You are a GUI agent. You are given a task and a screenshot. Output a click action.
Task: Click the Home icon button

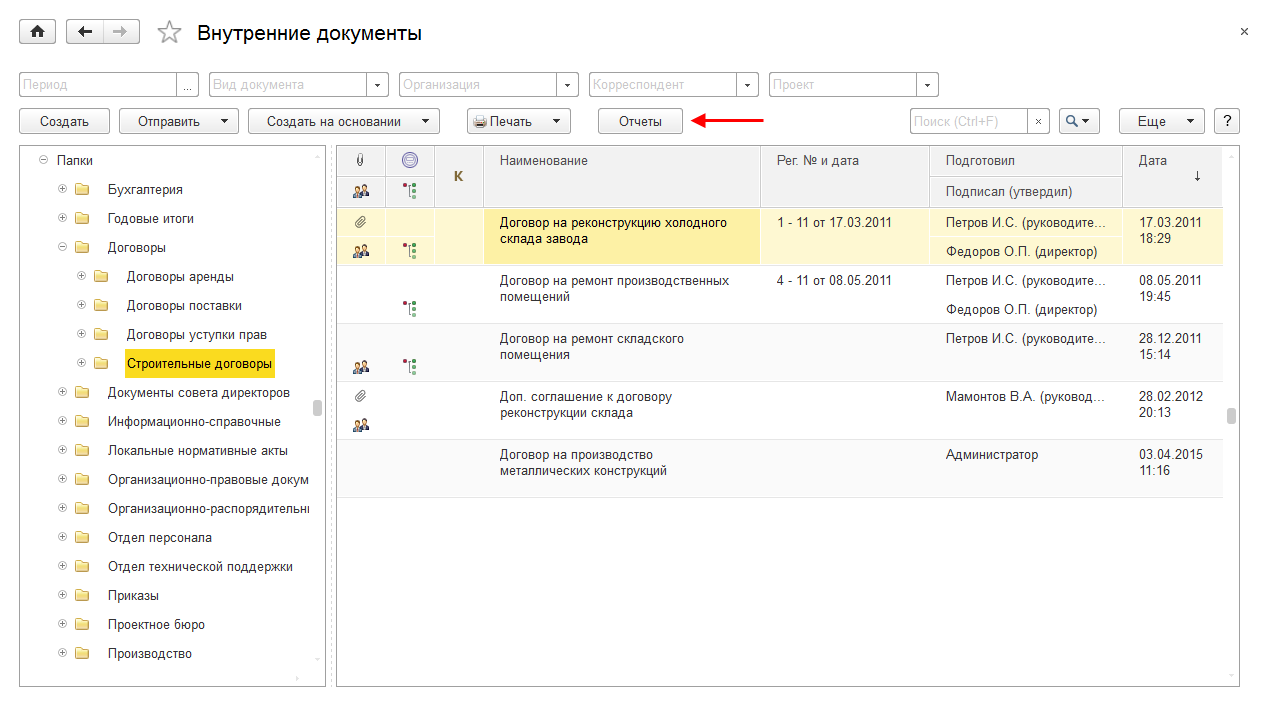[38, 32]
